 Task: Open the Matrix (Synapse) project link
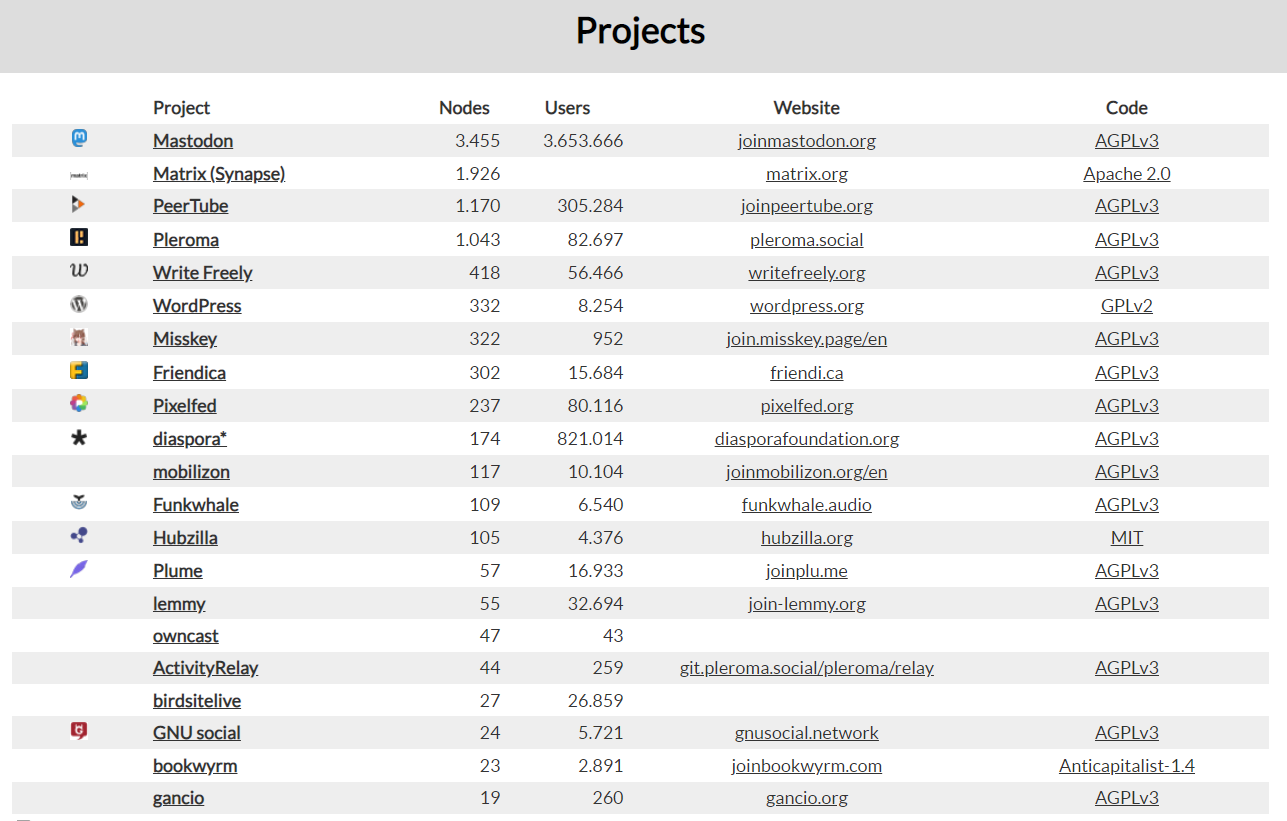[219, 174]
